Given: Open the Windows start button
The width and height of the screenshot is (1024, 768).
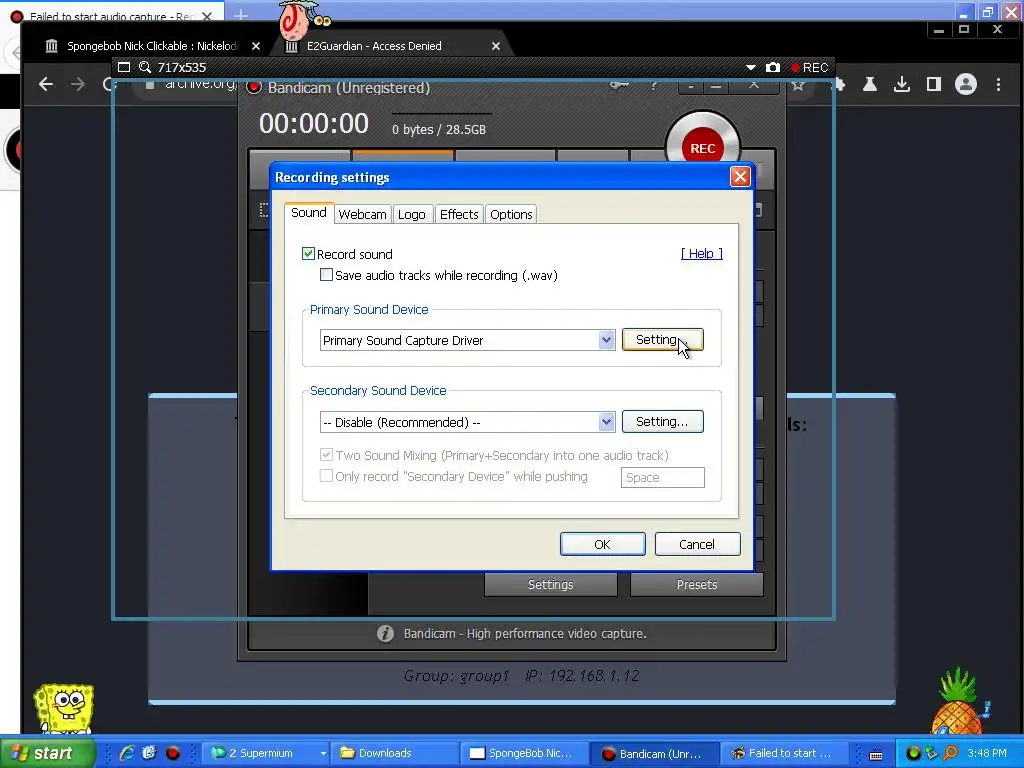Looking at the screenshot, I should pos(47,753).
